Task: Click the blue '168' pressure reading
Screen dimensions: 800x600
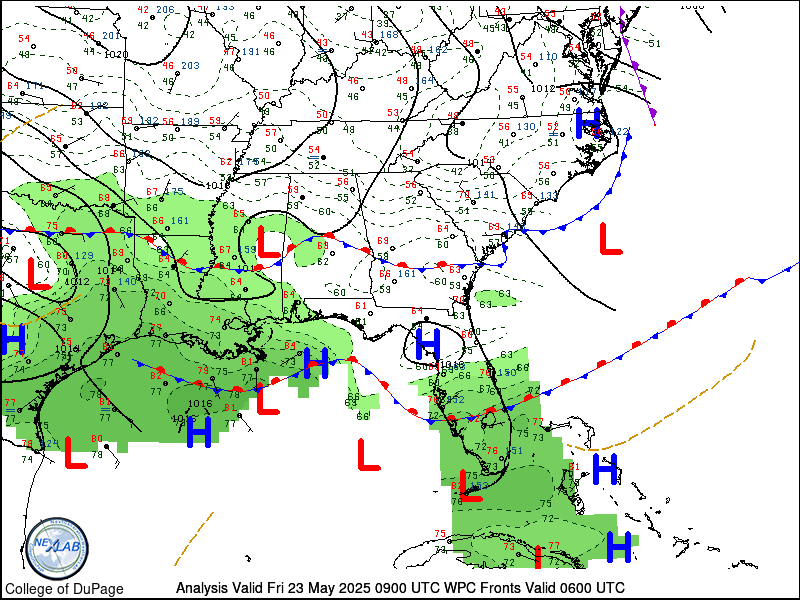Action: (x=389, y=34)
